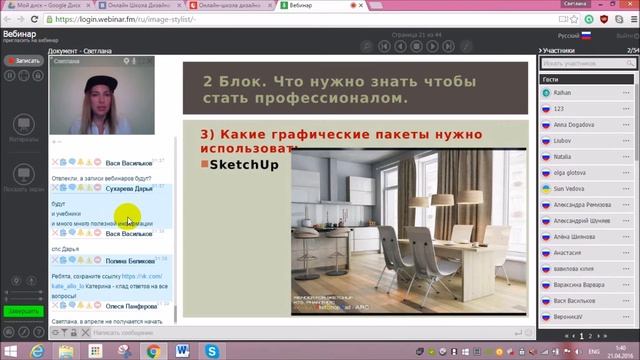Image resolution: width=640 pixels, height=360 pixels.
Task: Click the пригласить на вебинар link
Action: tap(31, 40)
